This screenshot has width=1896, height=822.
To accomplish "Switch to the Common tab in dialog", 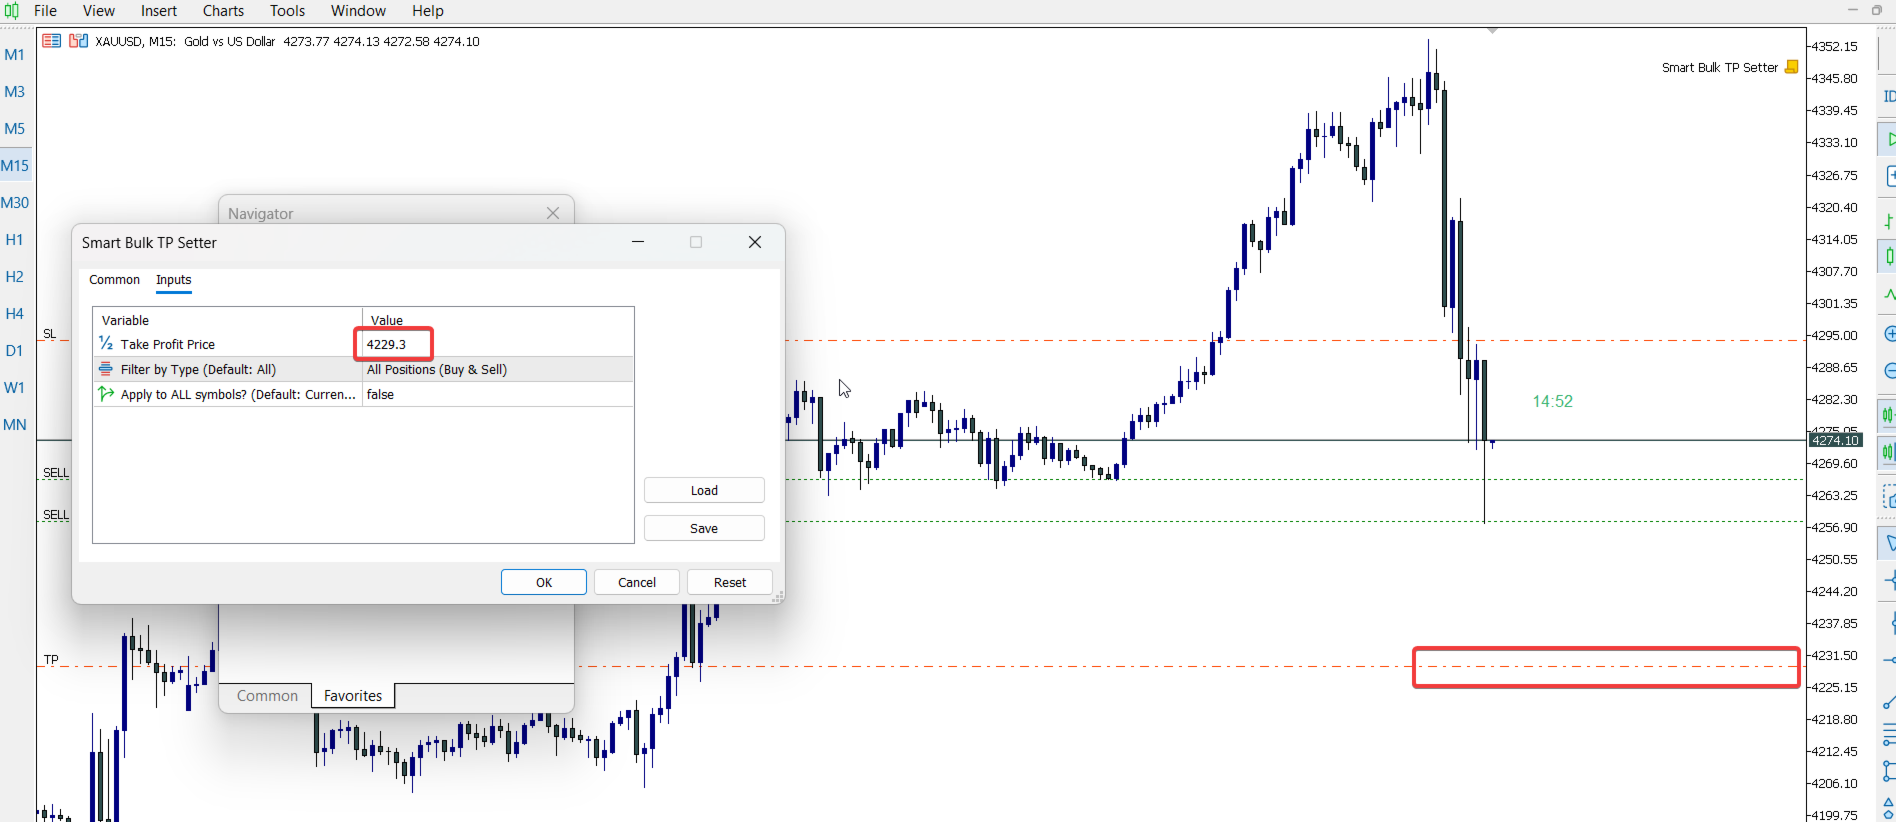I will pyautogui.click(x=114, y=280).
